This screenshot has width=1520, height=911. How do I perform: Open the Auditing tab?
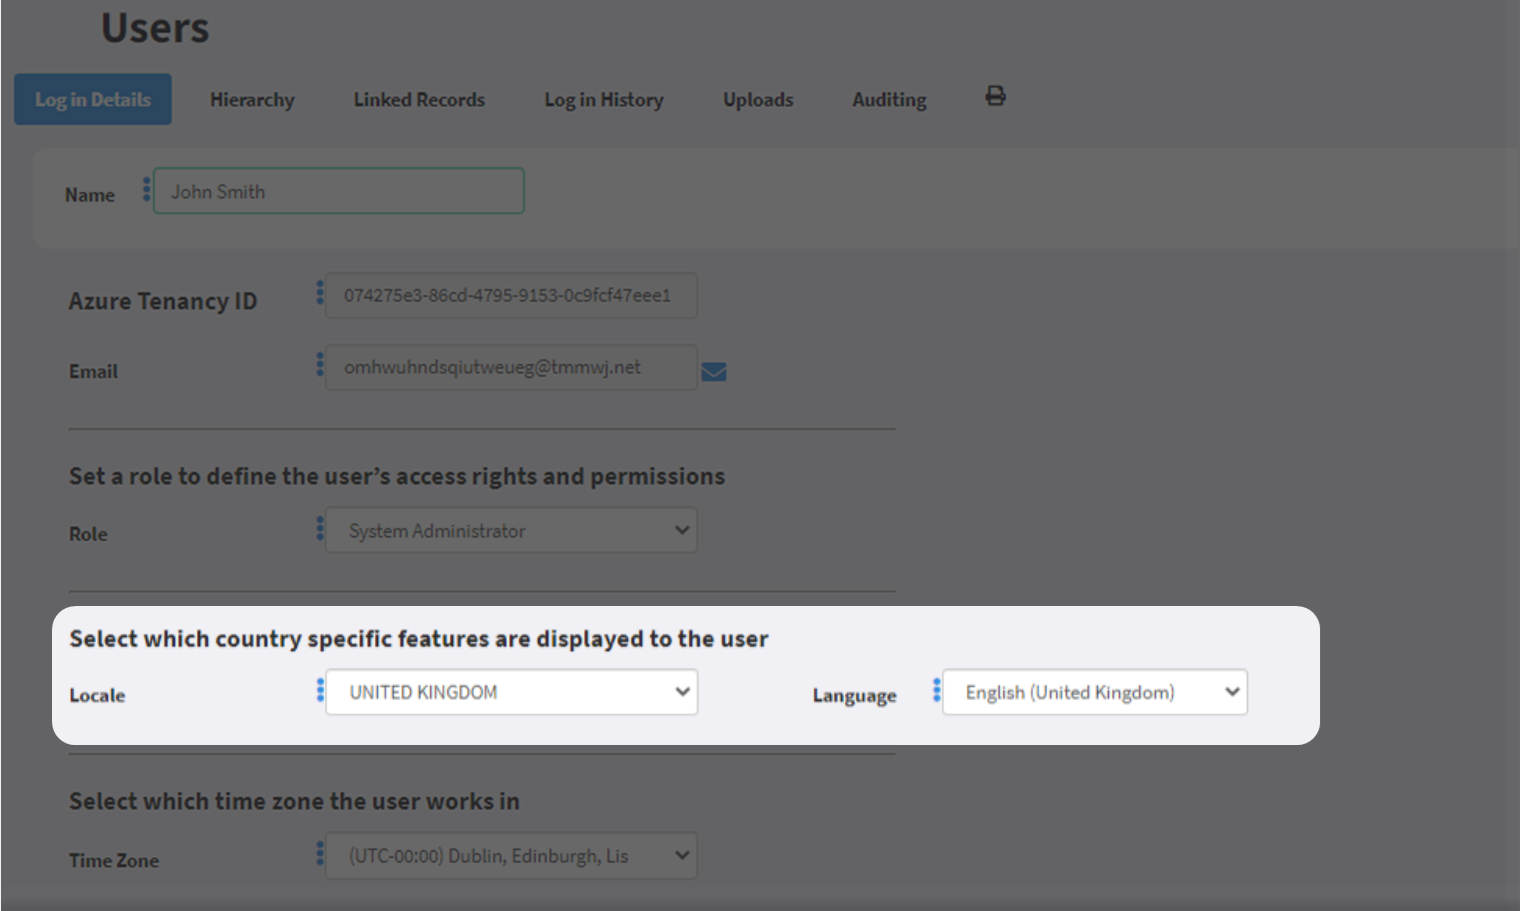[889, 99]
